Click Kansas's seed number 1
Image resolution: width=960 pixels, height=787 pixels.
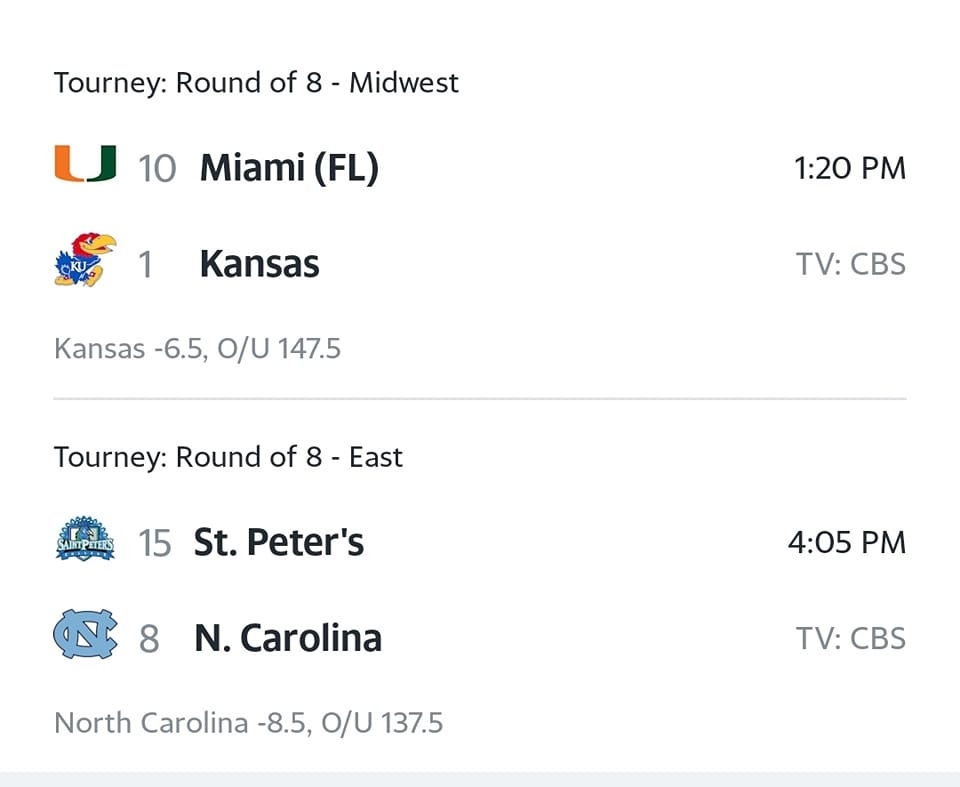pos(146,264)
